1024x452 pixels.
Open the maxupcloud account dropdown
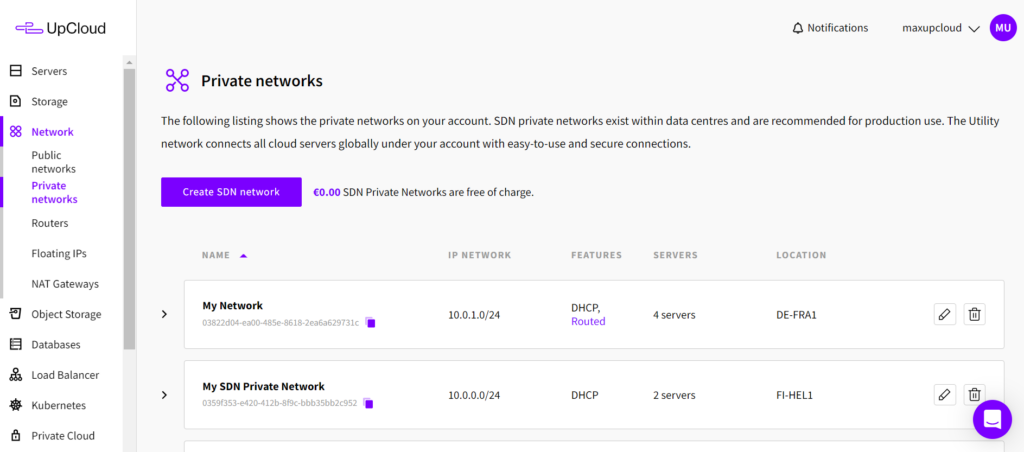[x=940, y=28]
